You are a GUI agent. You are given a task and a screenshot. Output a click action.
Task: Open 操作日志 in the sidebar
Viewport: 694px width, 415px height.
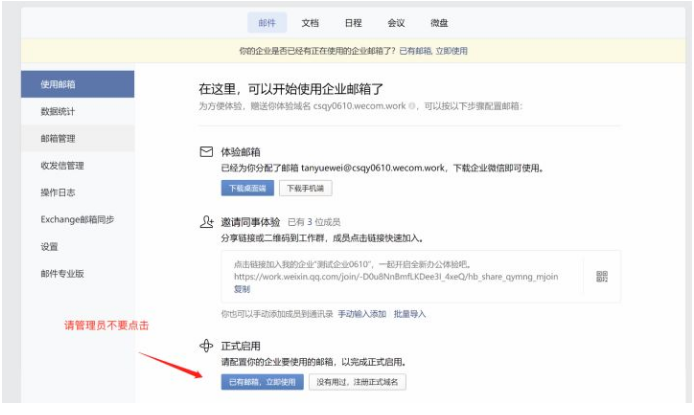(58, 192)
